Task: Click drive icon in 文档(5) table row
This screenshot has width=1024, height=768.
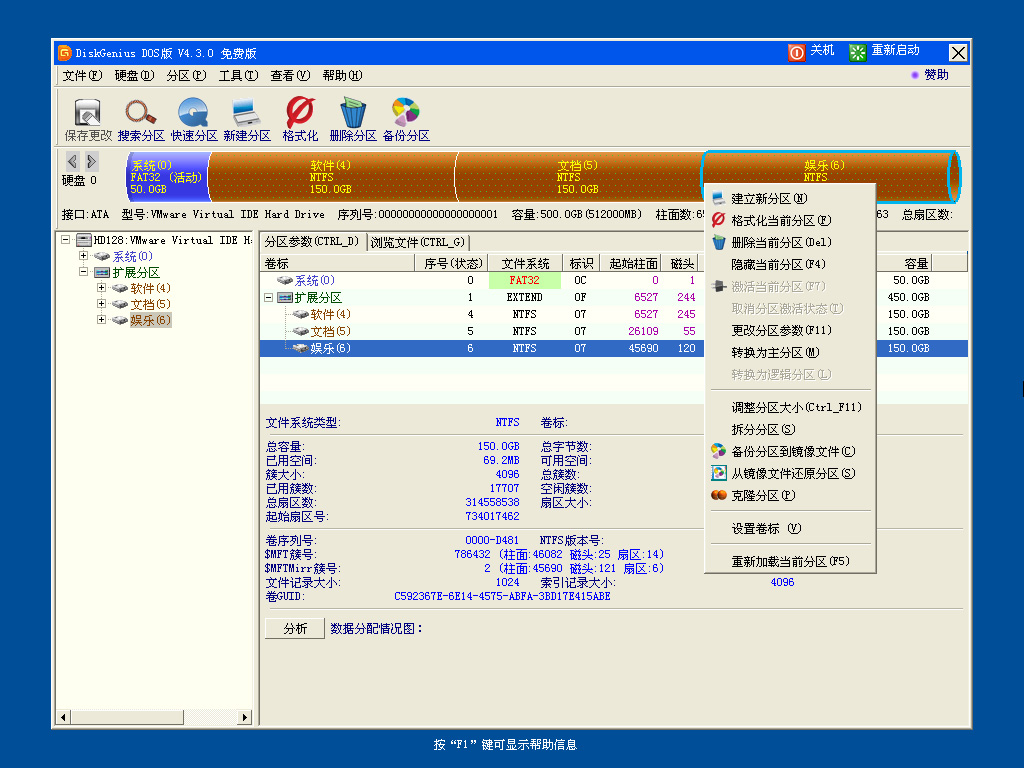Action: click(300, 331)
